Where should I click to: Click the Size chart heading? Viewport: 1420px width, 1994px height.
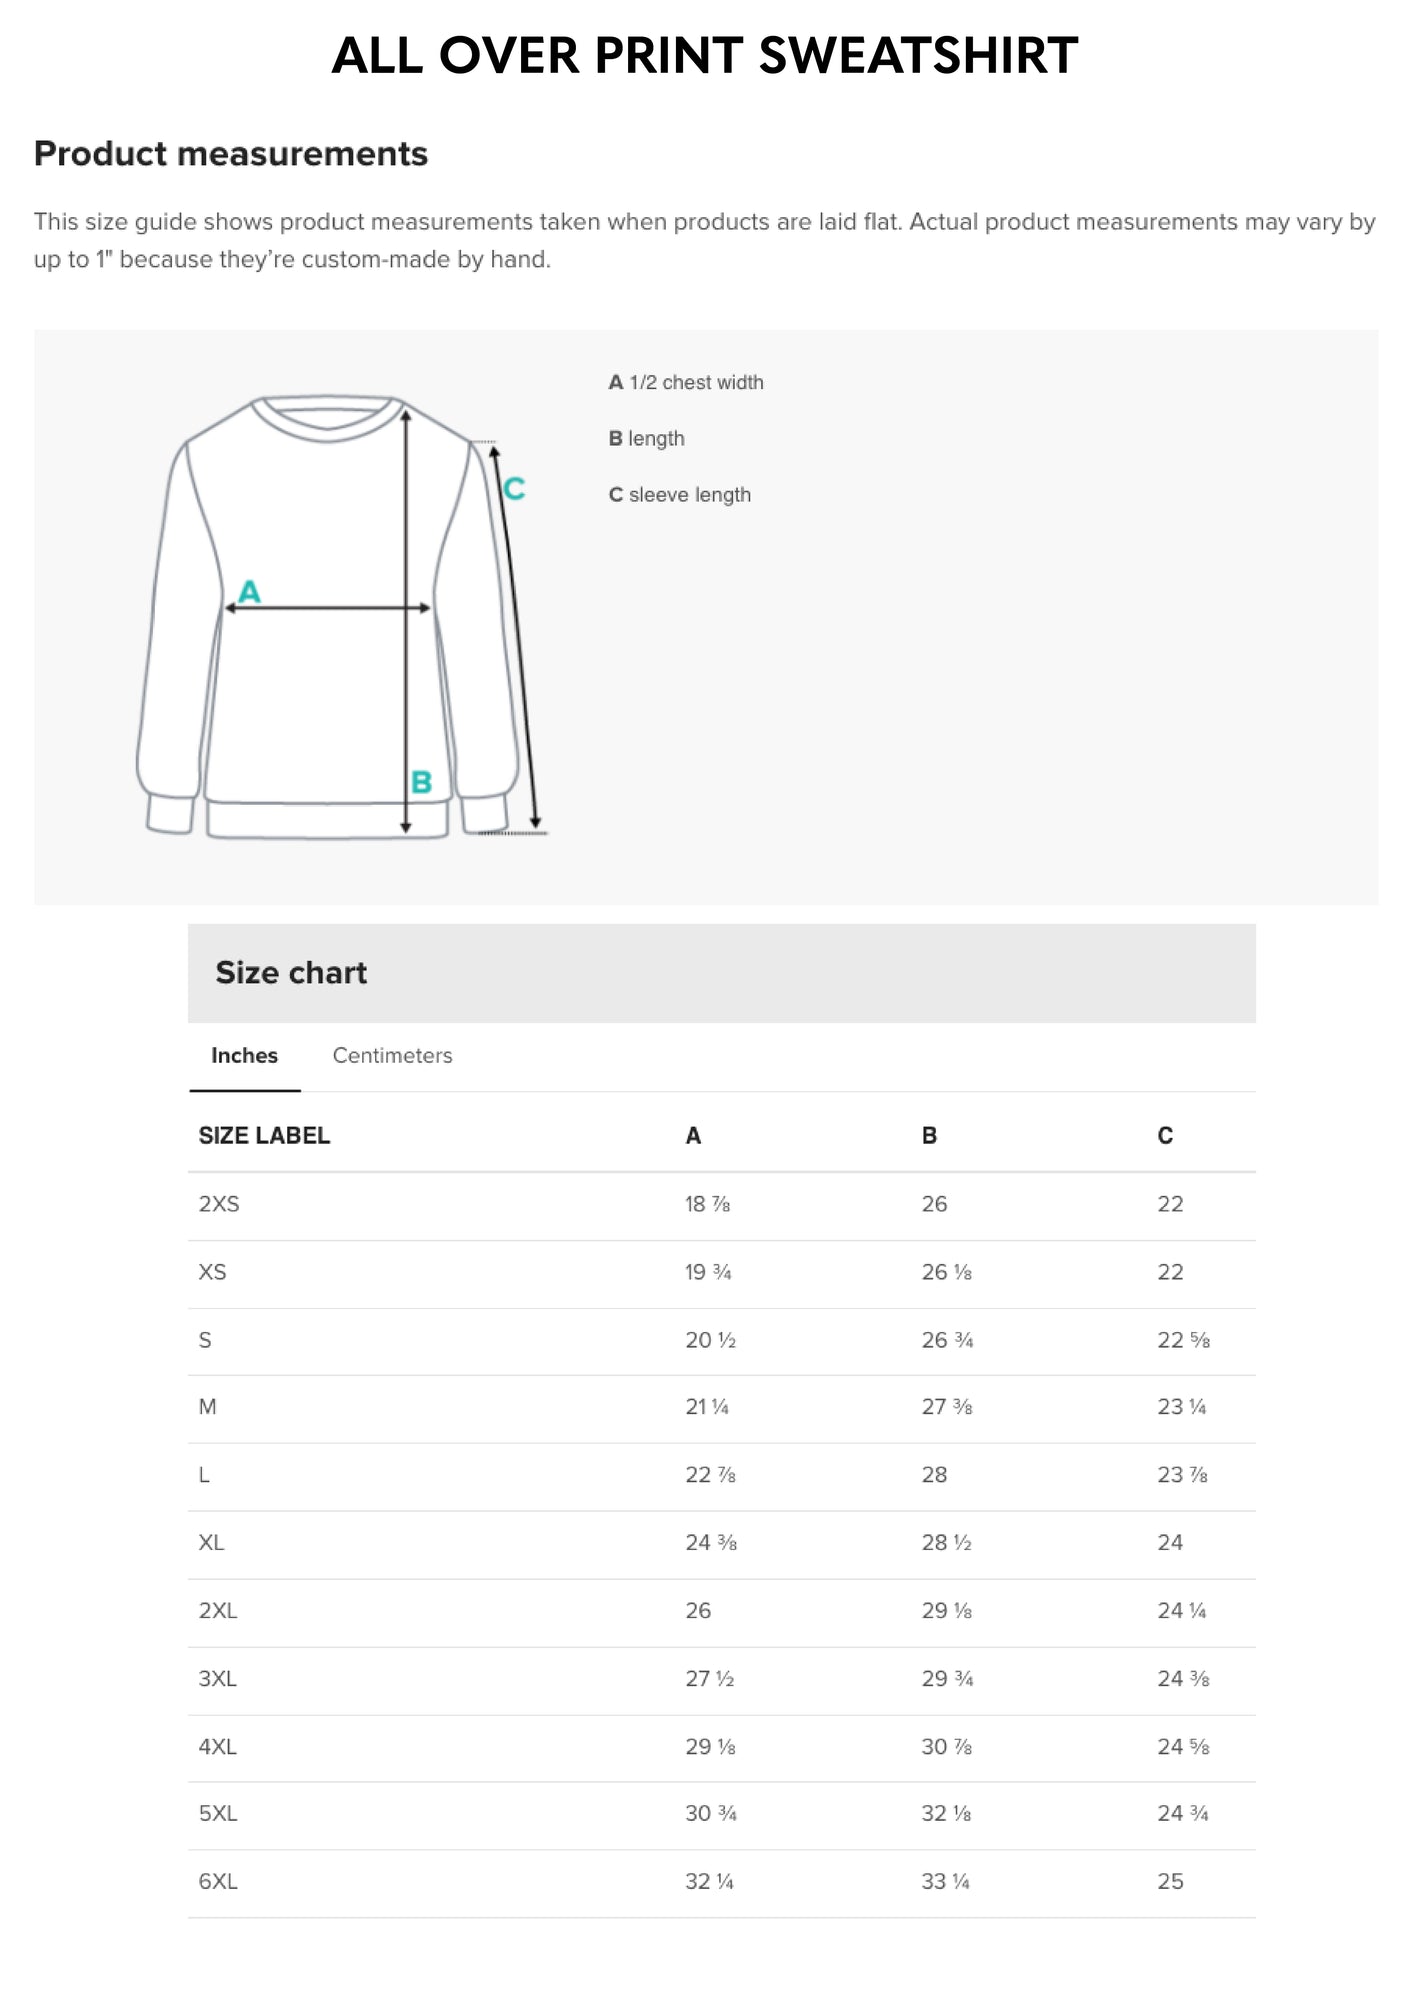click(290, 971)
